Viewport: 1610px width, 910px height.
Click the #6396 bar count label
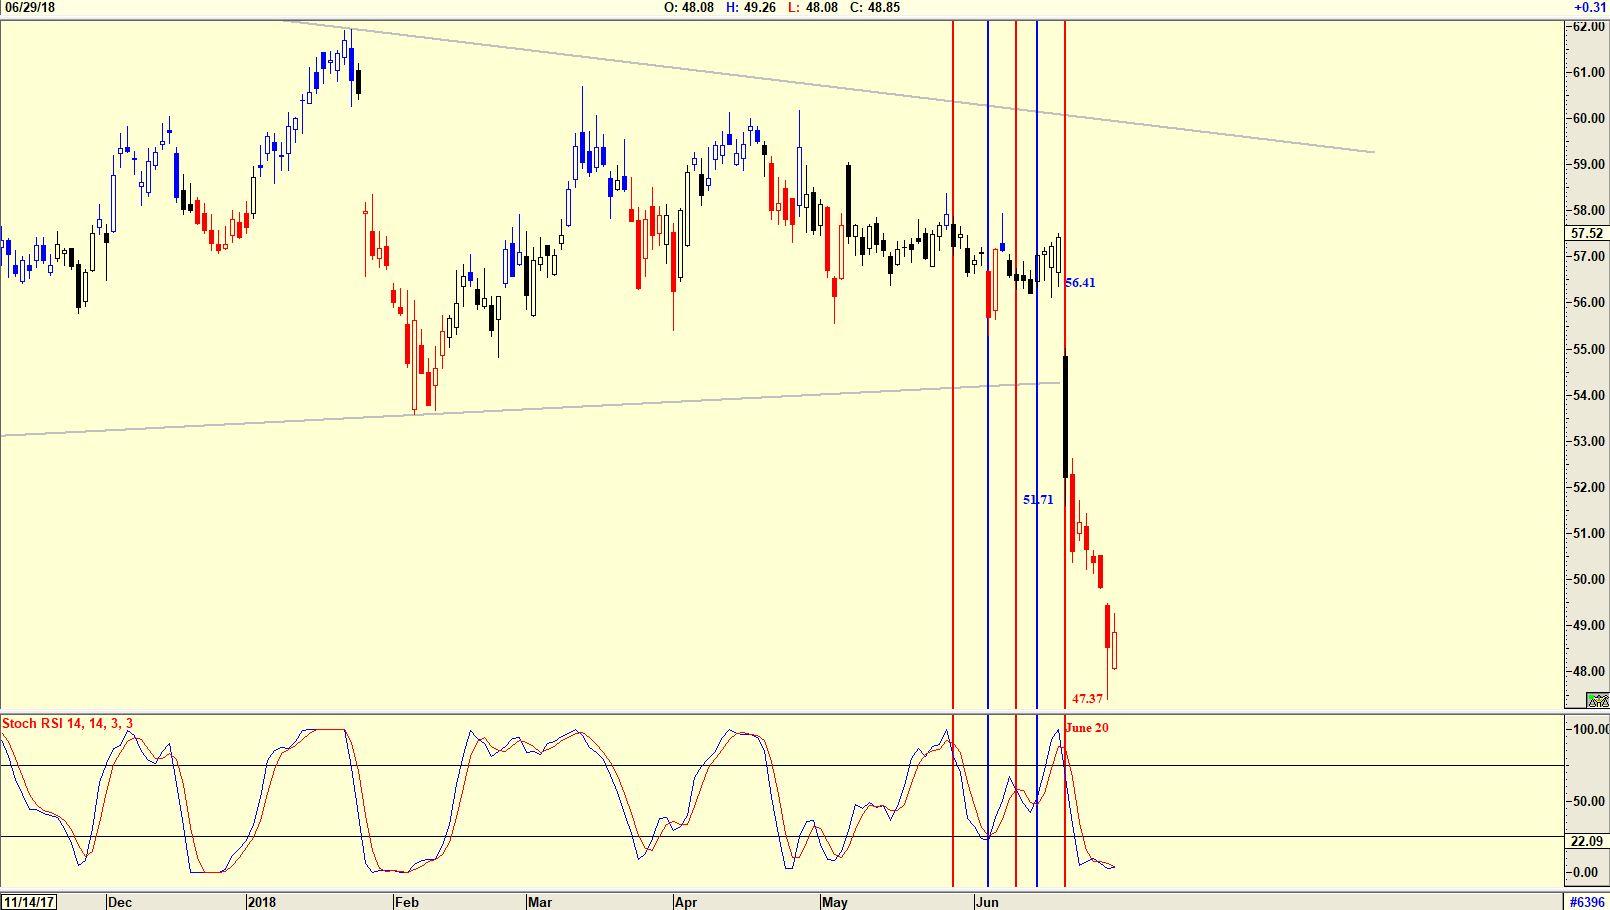tap(1587, 902)
